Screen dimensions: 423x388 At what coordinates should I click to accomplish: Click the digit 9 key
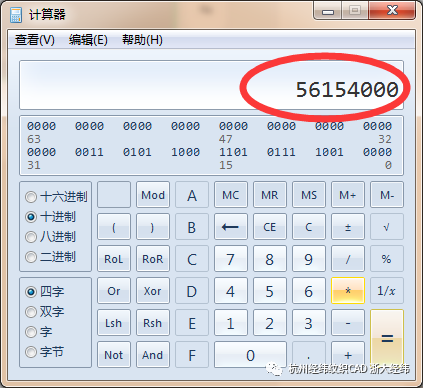(309, 259)
